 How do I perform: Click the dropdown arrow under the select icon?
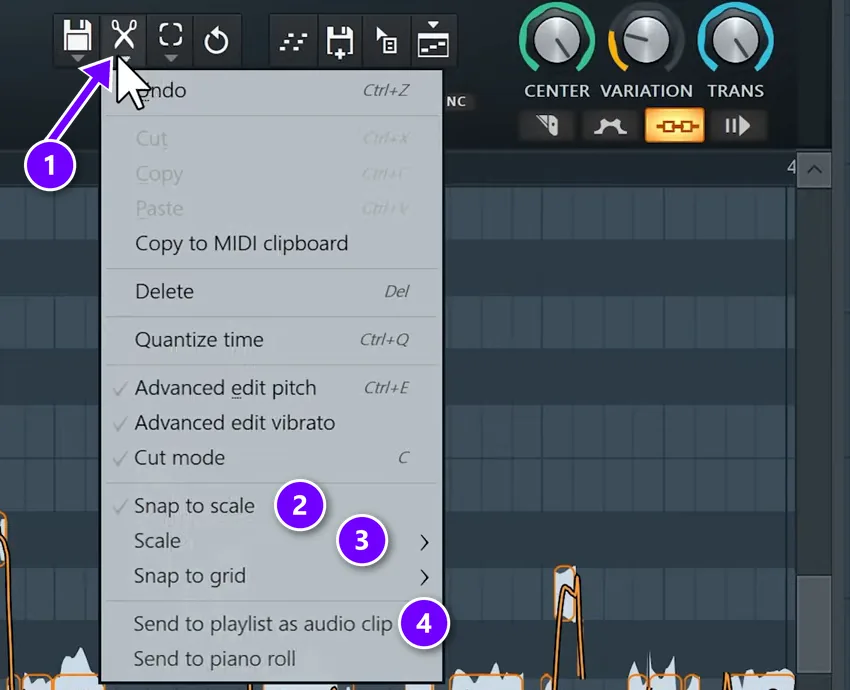(170, 58)
